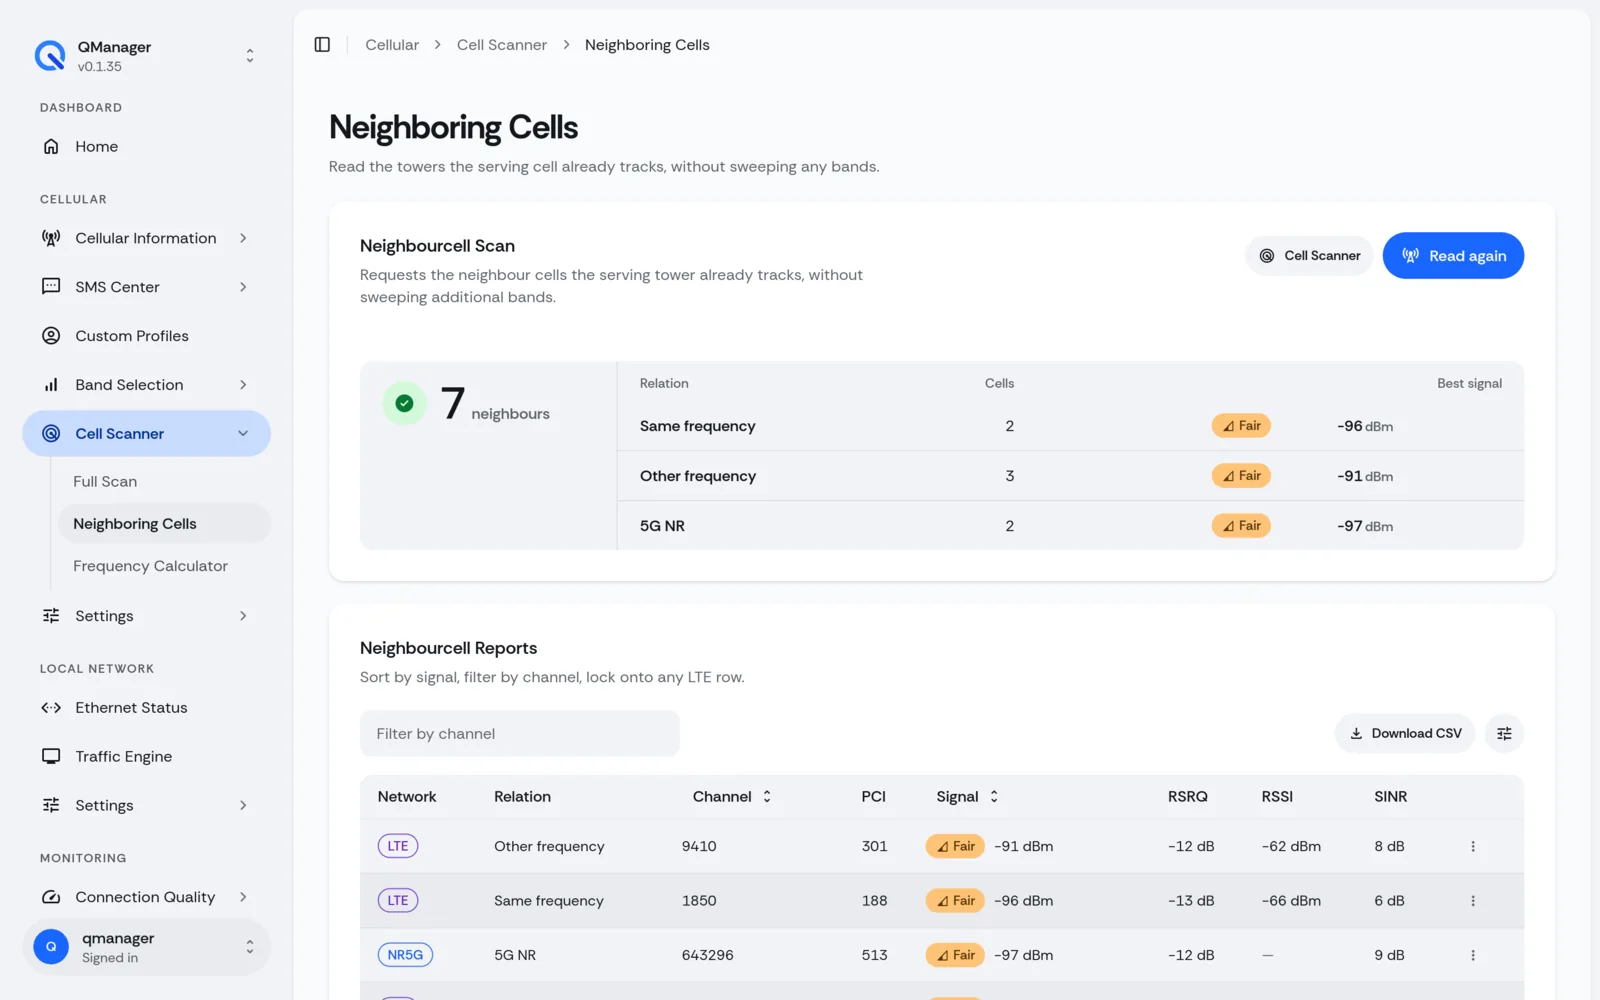The height and width of the screenshot is (1000, 1600).
Task: Sort table by Signal column
Action: point(967,797)
